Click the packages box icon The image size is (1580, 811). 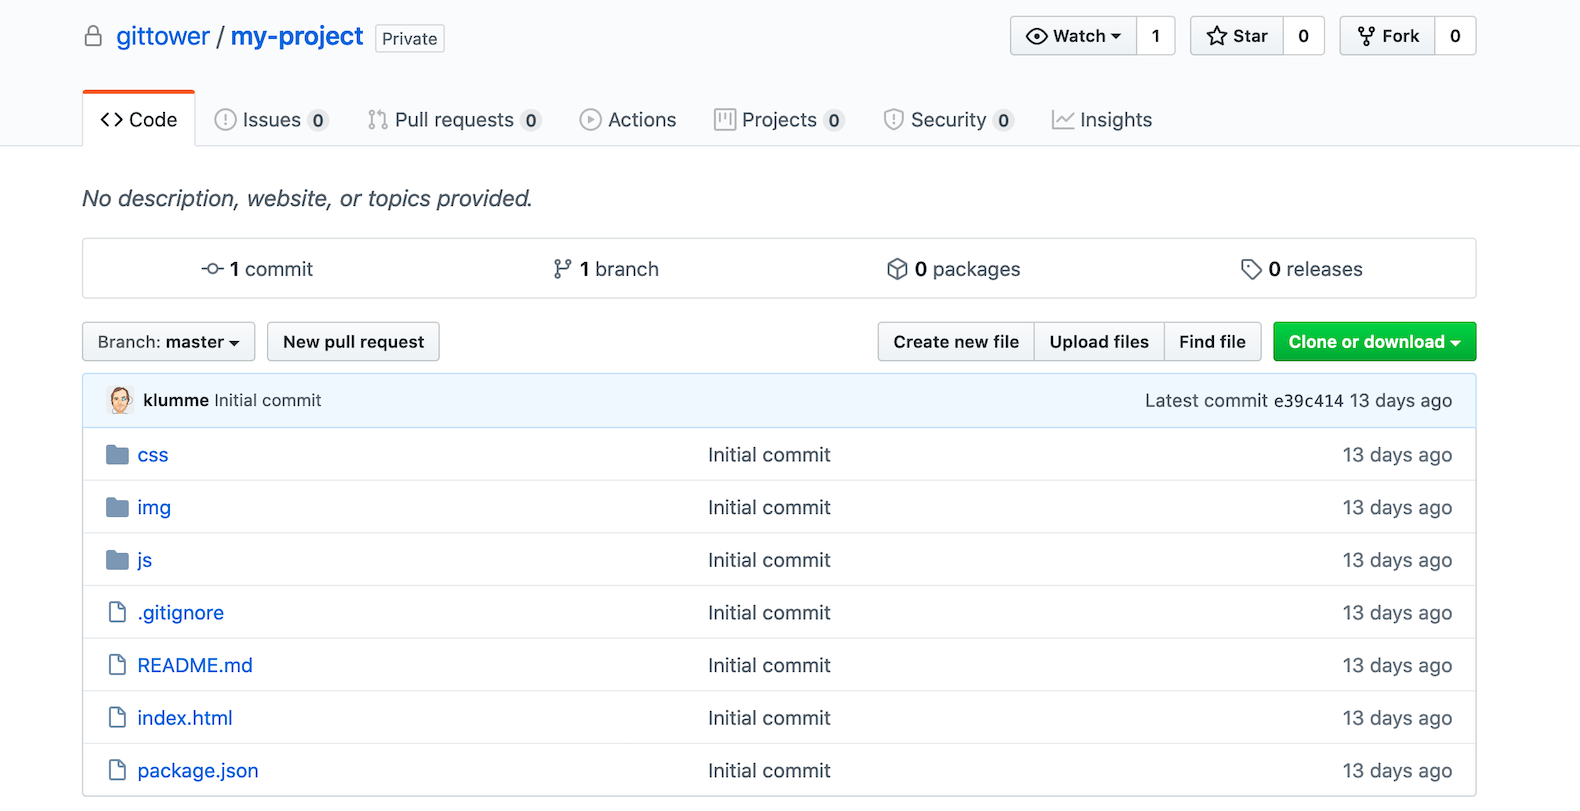click(x=897, y=269)
